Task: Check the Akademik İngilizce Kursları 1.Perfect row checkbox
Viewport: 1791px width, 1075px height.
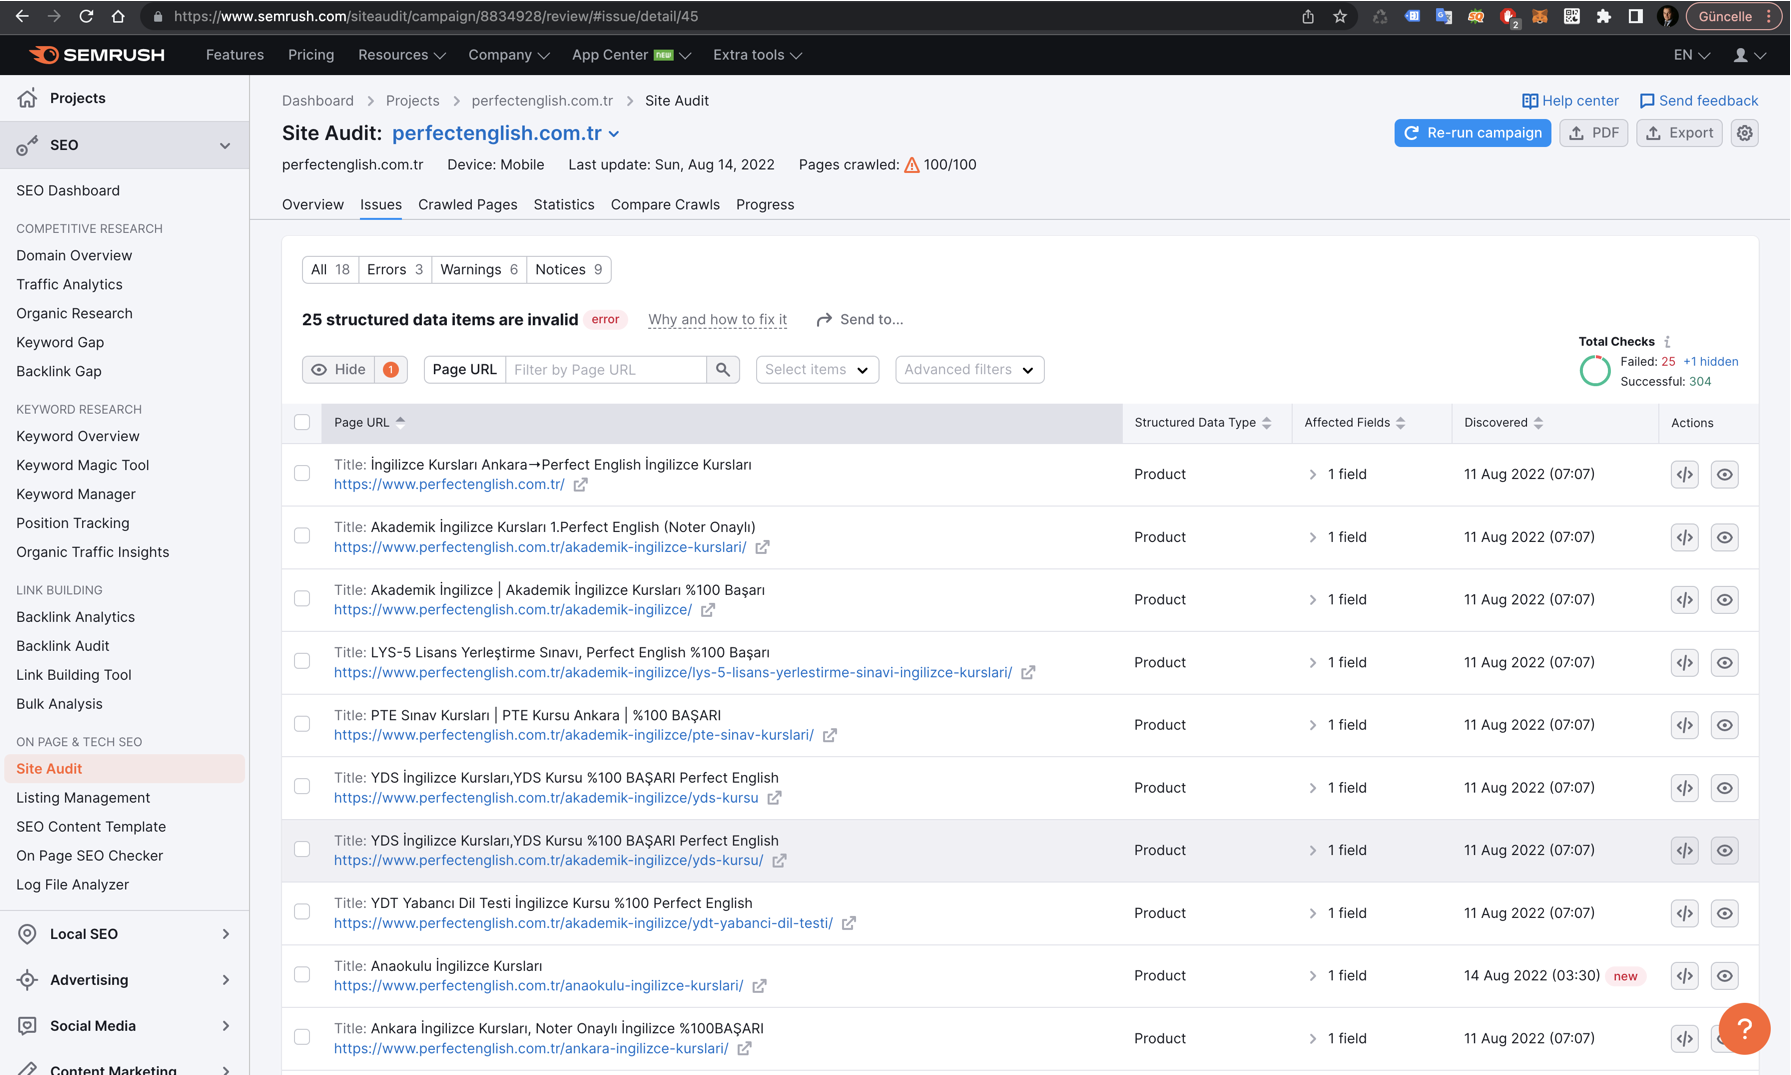Action: tap(302, 536)
